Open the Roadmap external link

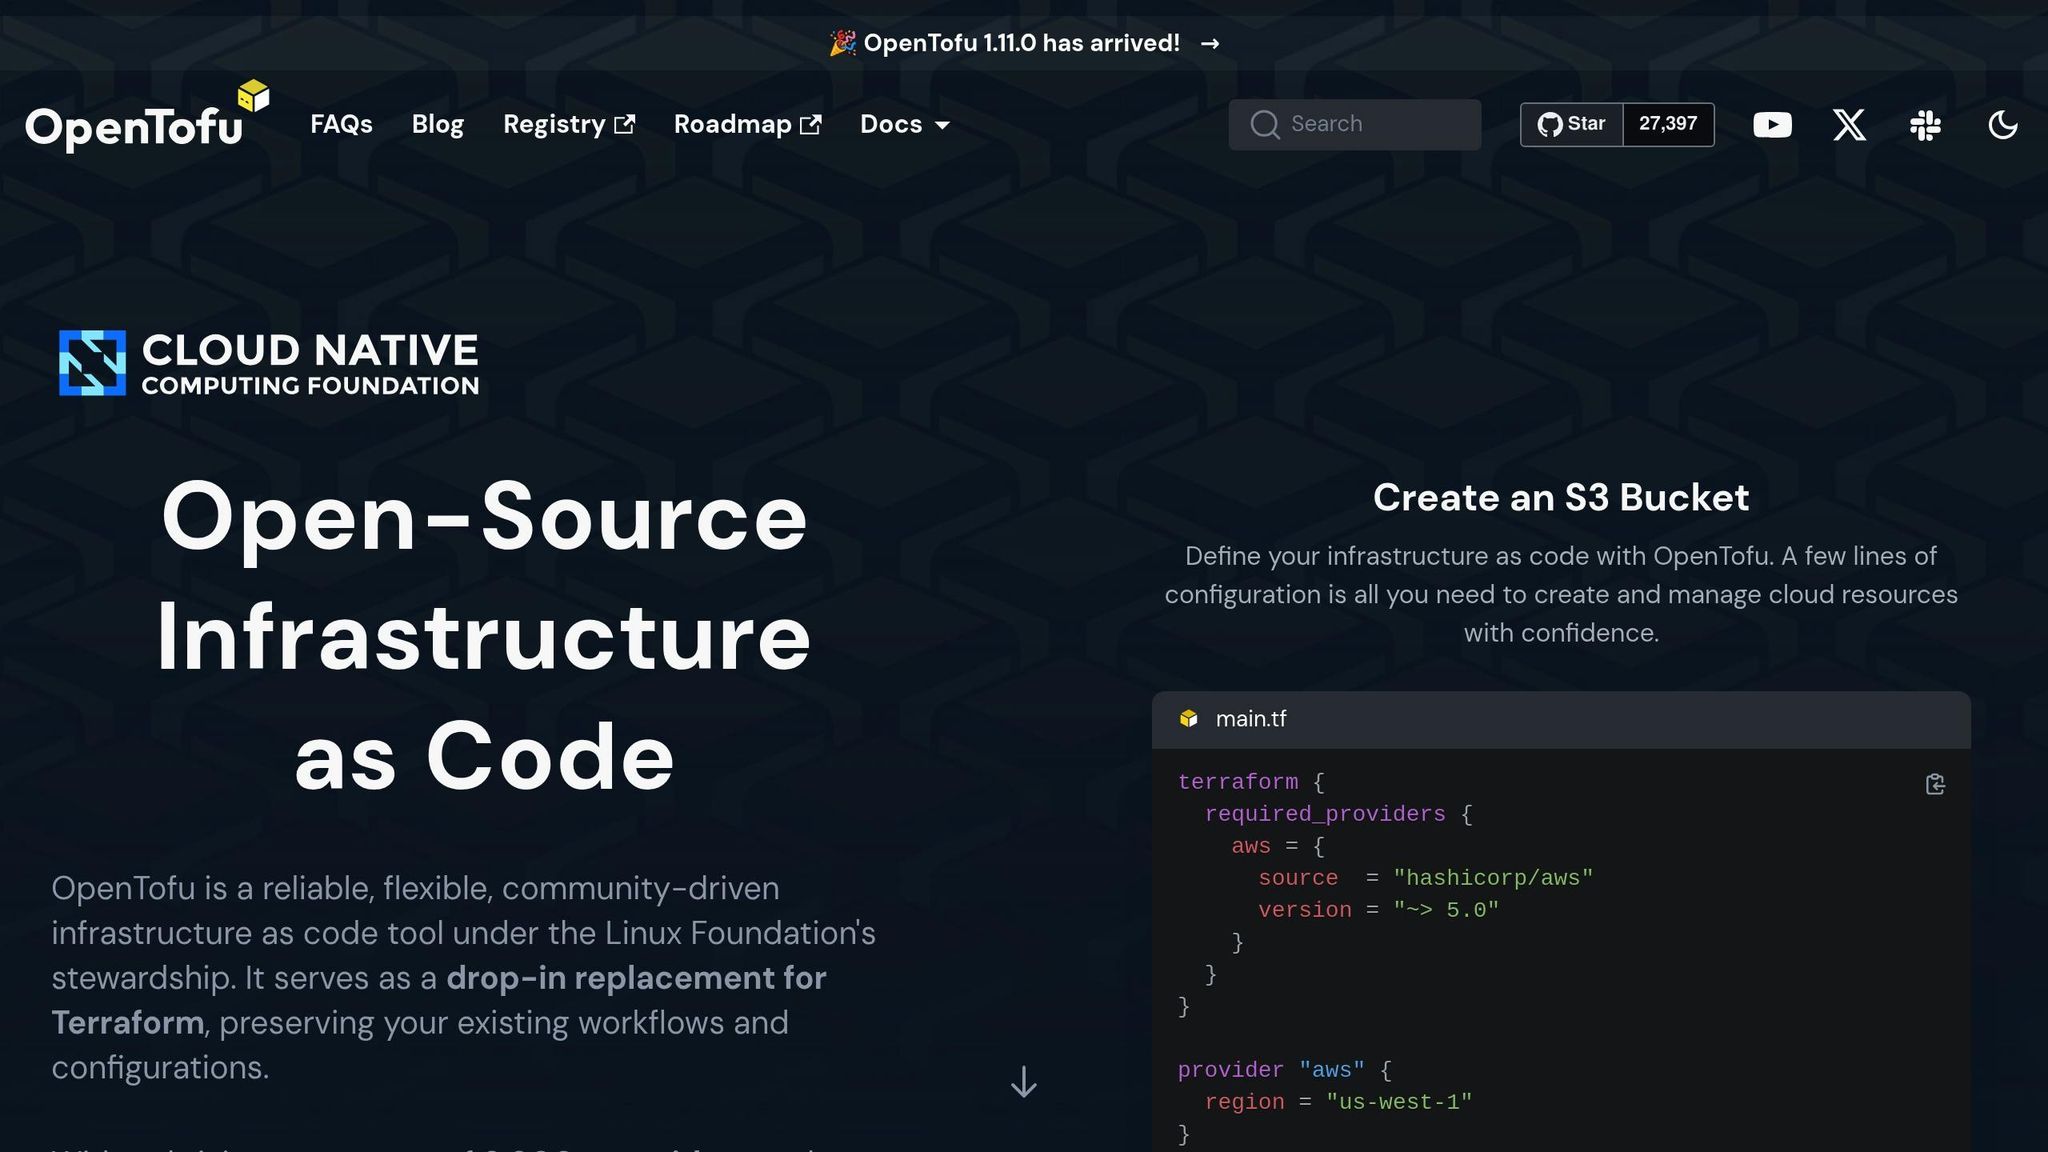747,124
